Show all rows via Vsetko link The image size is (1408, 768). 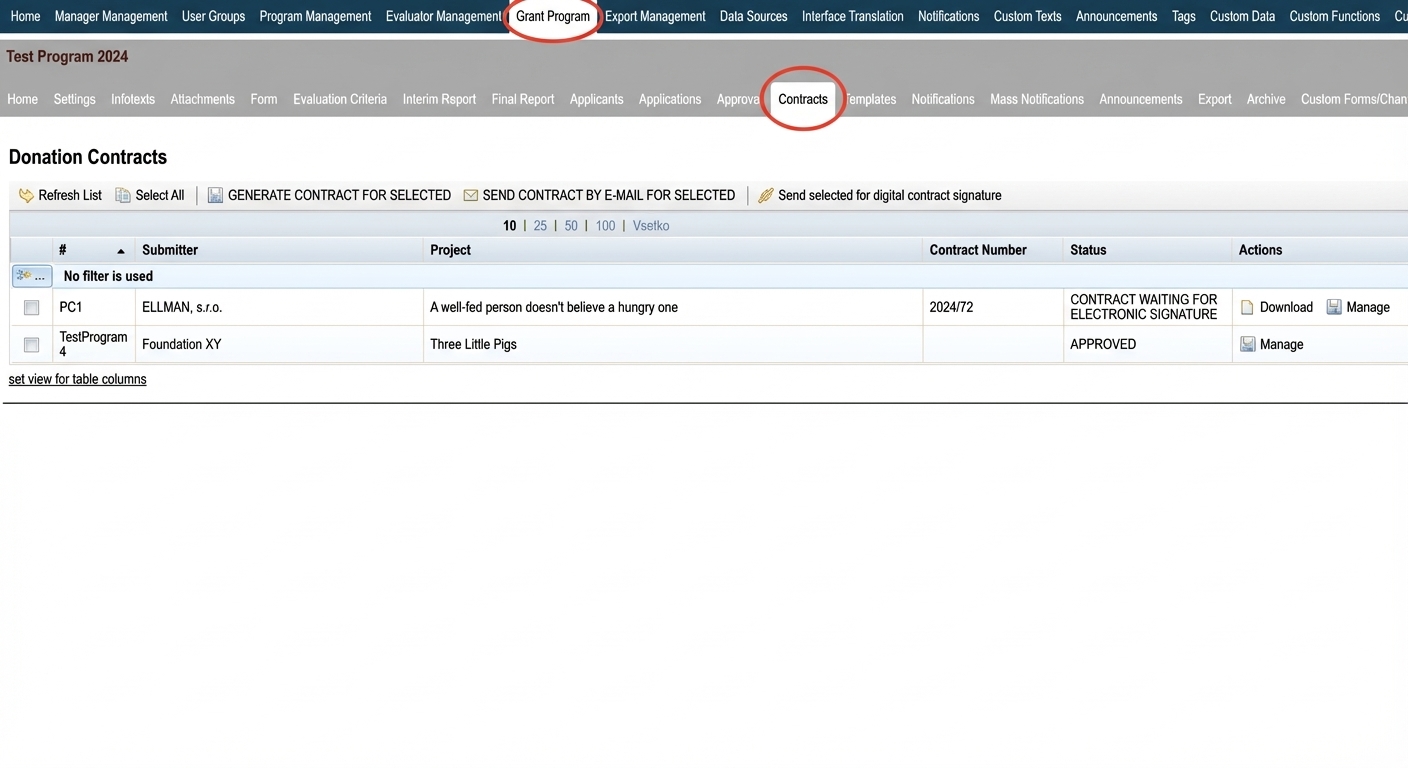pyautogui.click(x=651, y=226)
